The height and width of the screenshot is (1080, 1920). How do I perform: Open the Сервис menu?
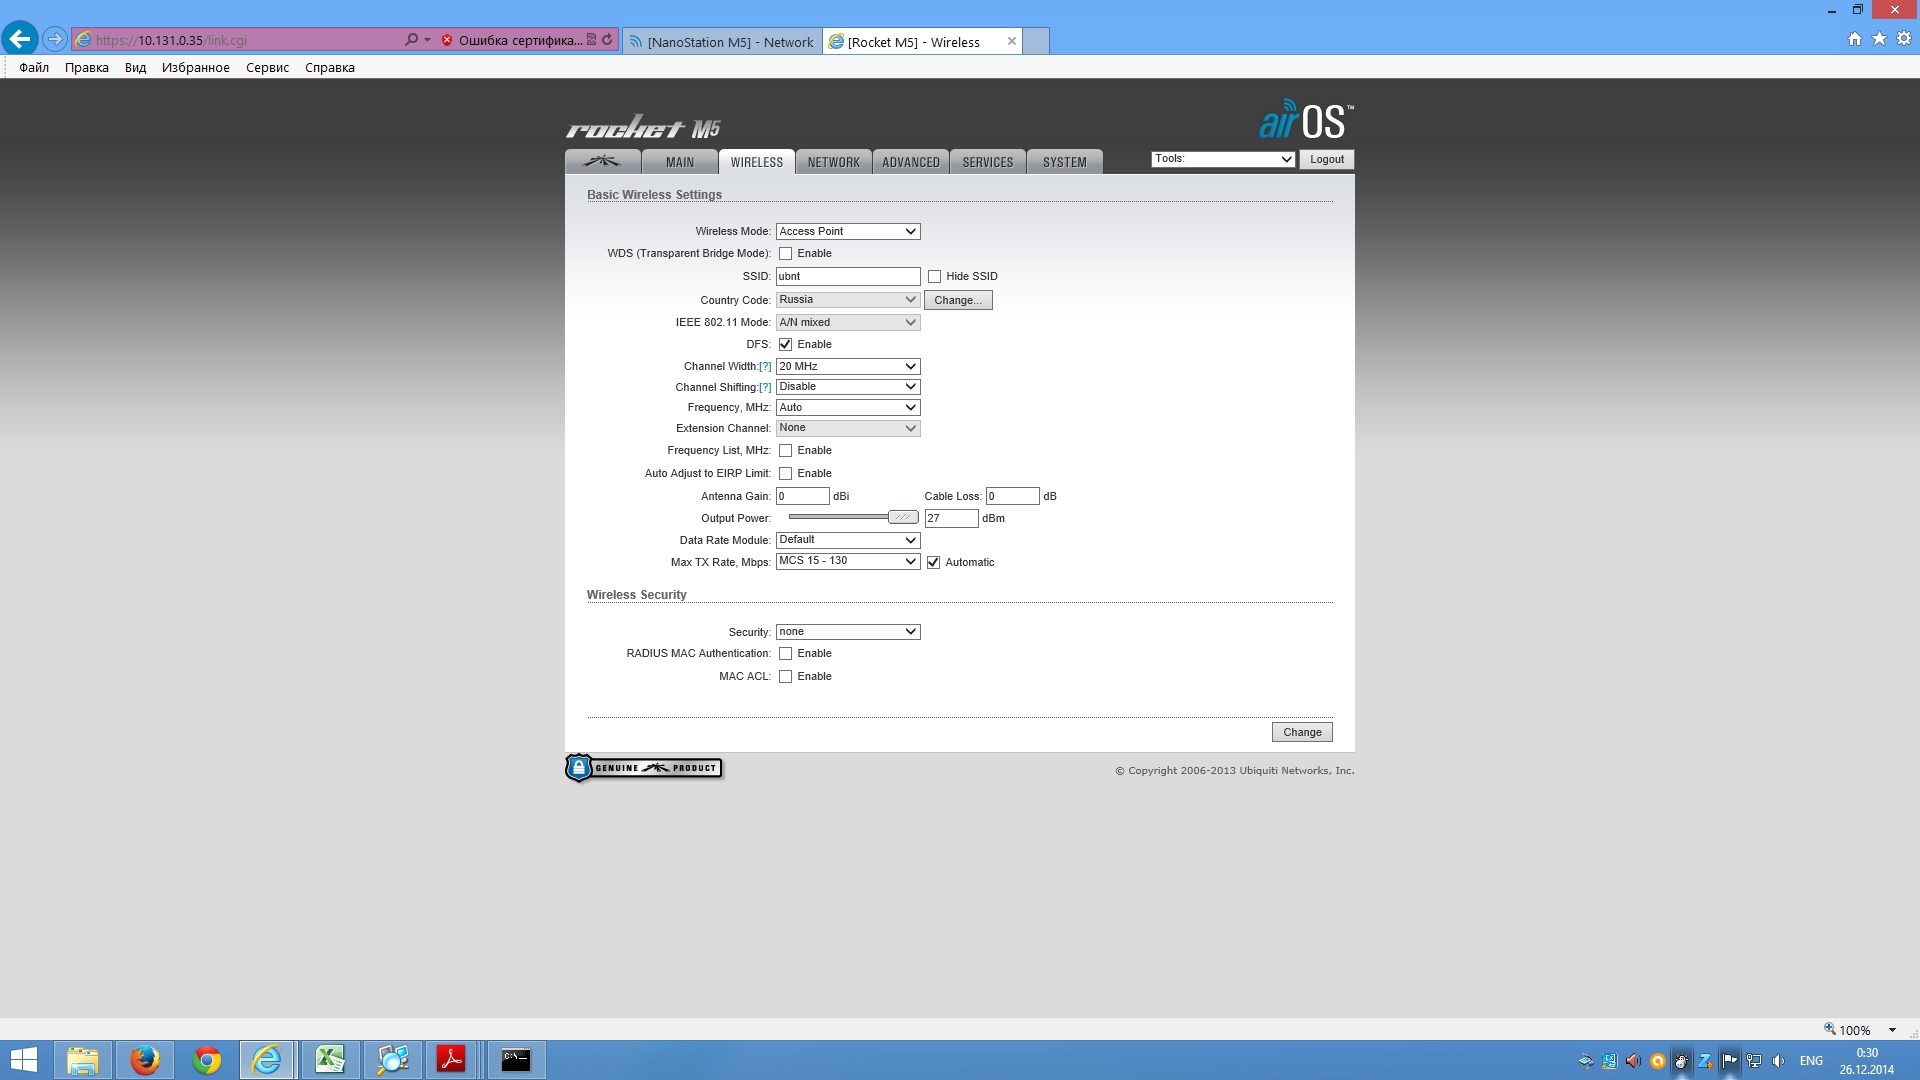(267, 68)
